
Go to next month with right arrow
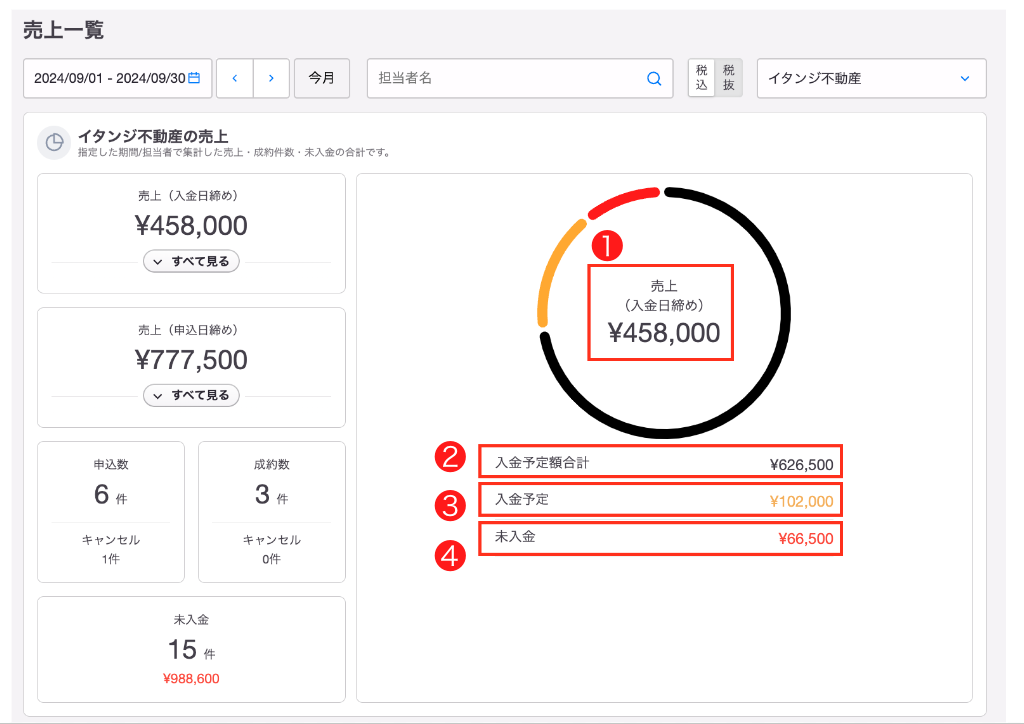271,78
